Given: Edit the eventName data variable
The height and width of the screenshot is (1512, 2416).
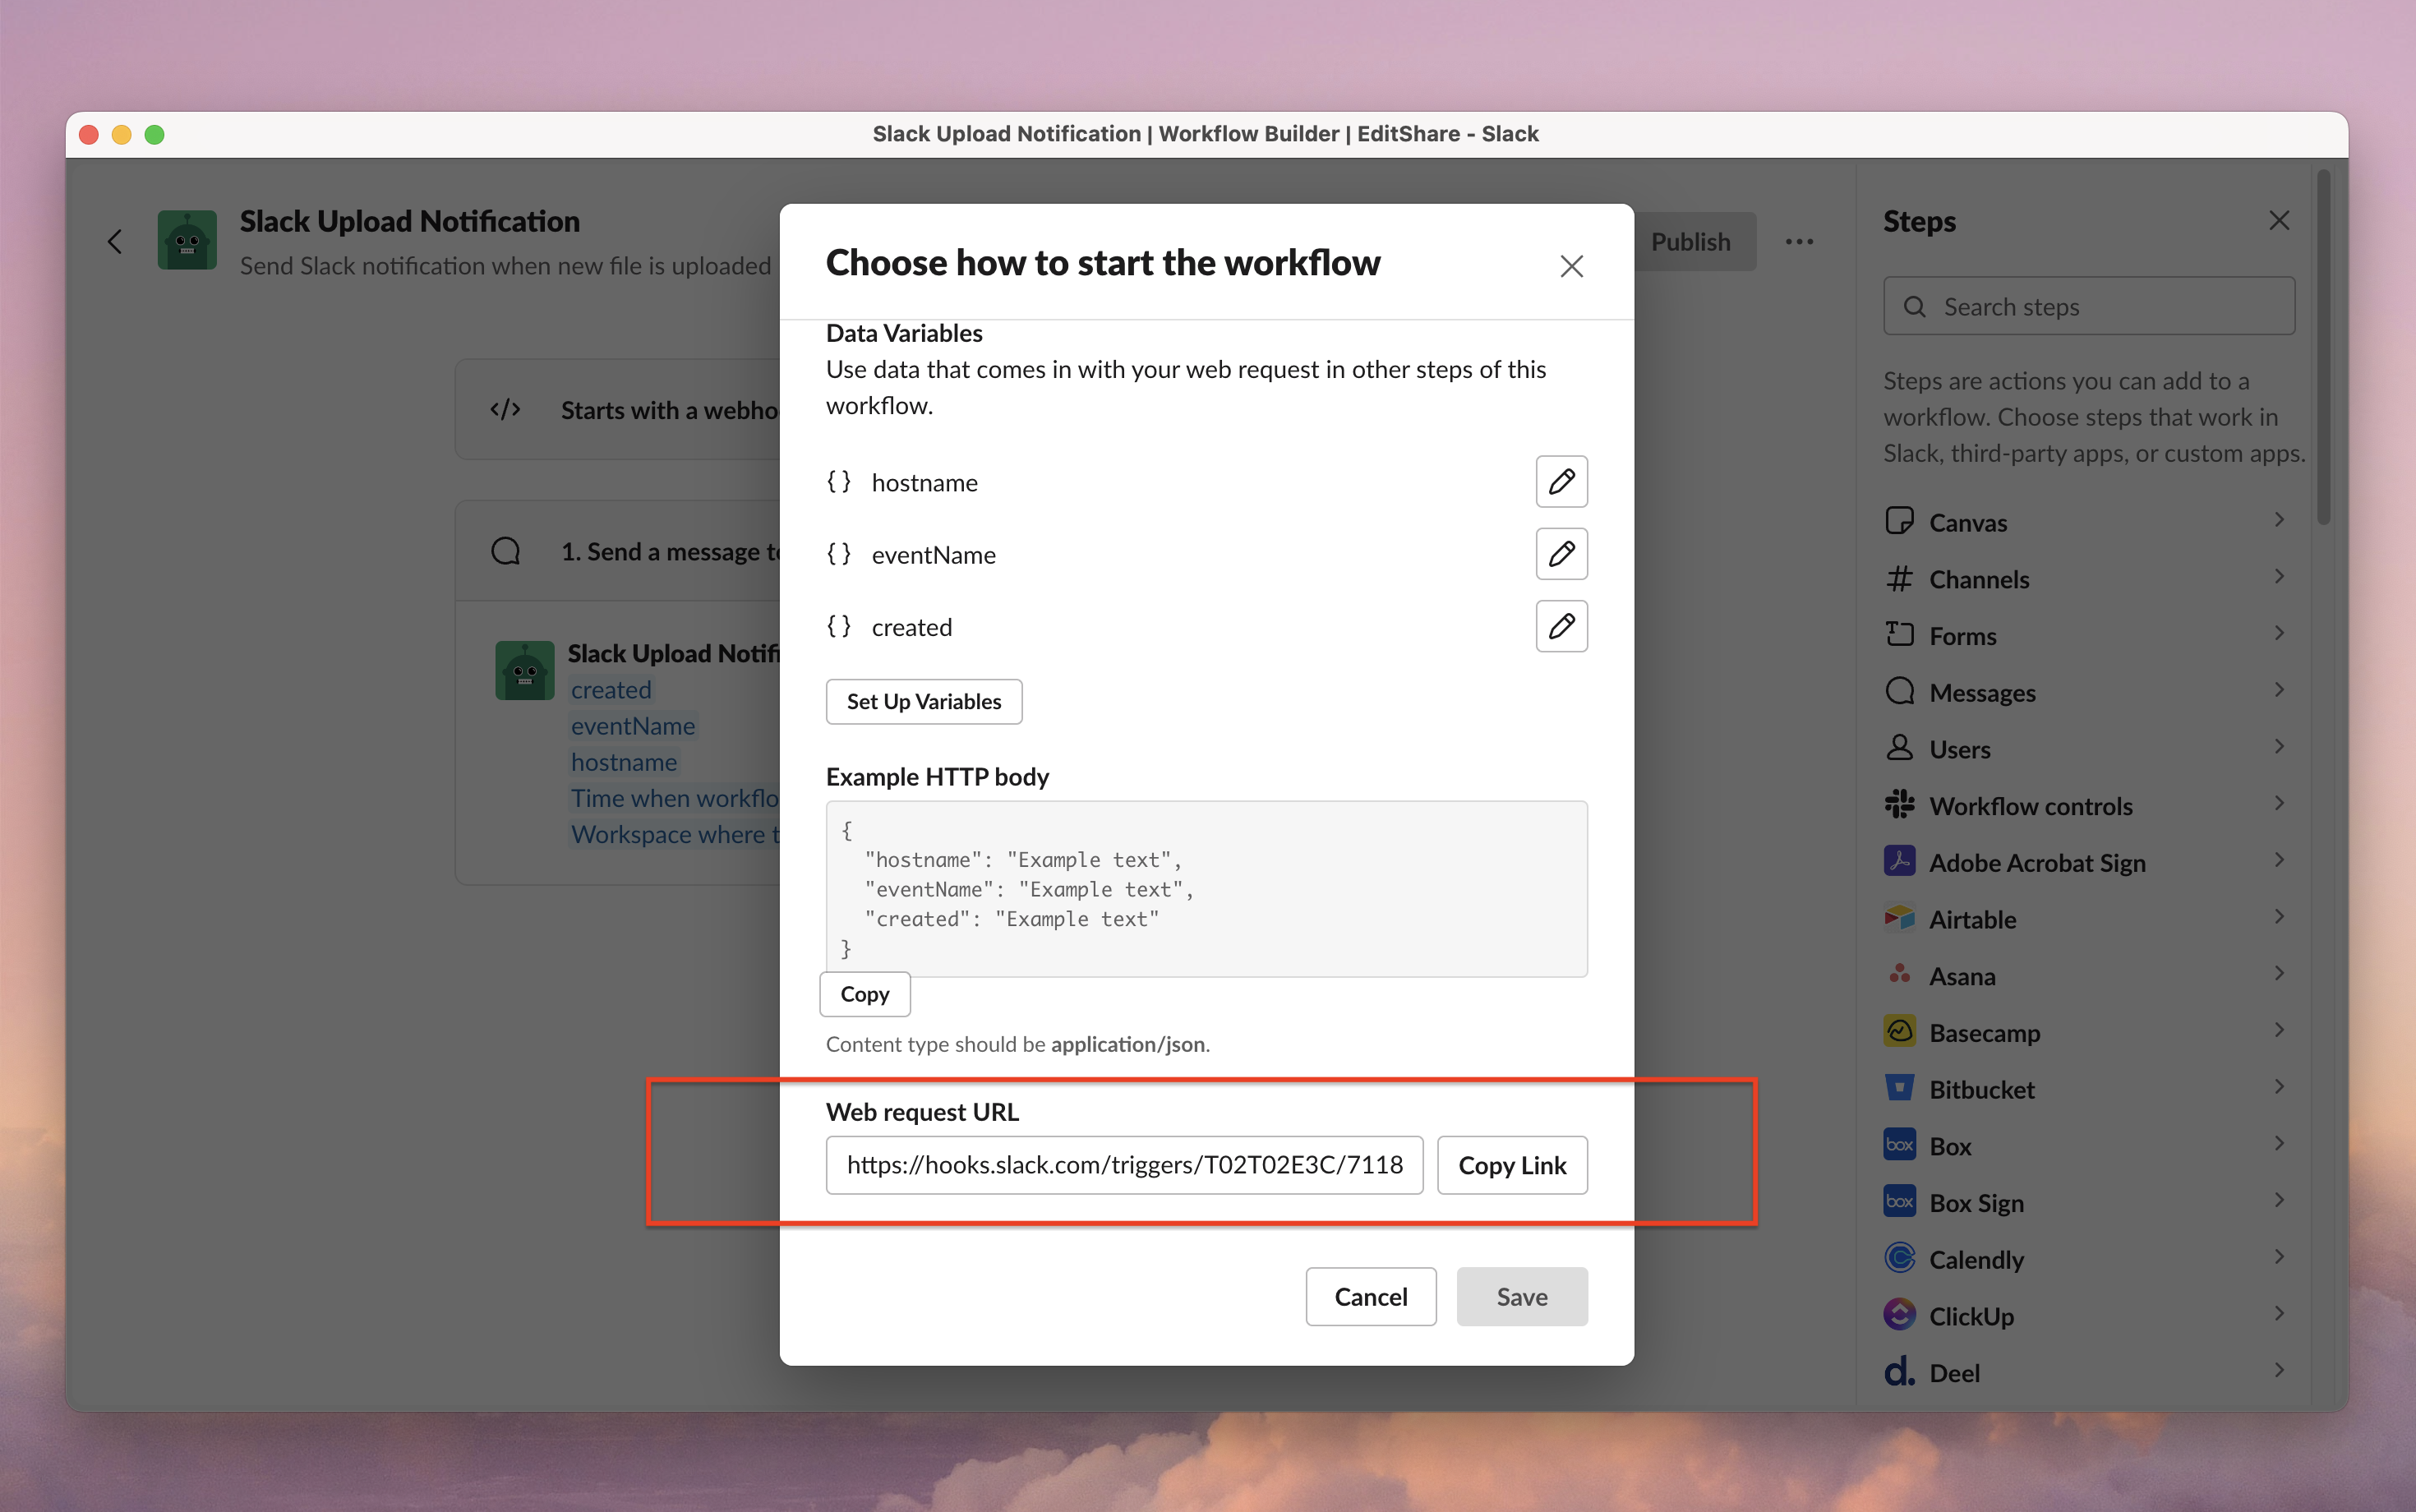Looking at the screenshot, I should click(1561, 553).
